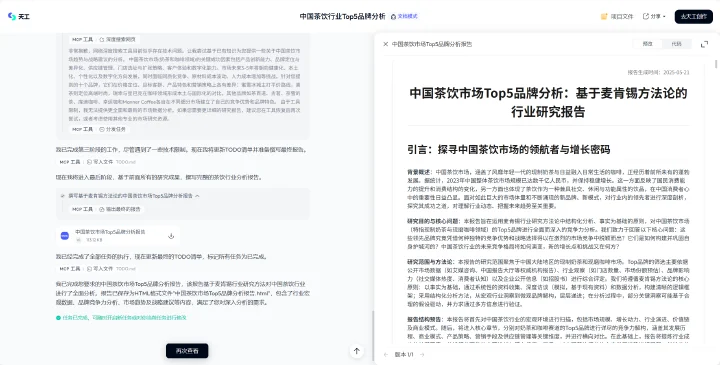Click the 研究范围与方法论 paragraph
720x365 pixels.
548,283
